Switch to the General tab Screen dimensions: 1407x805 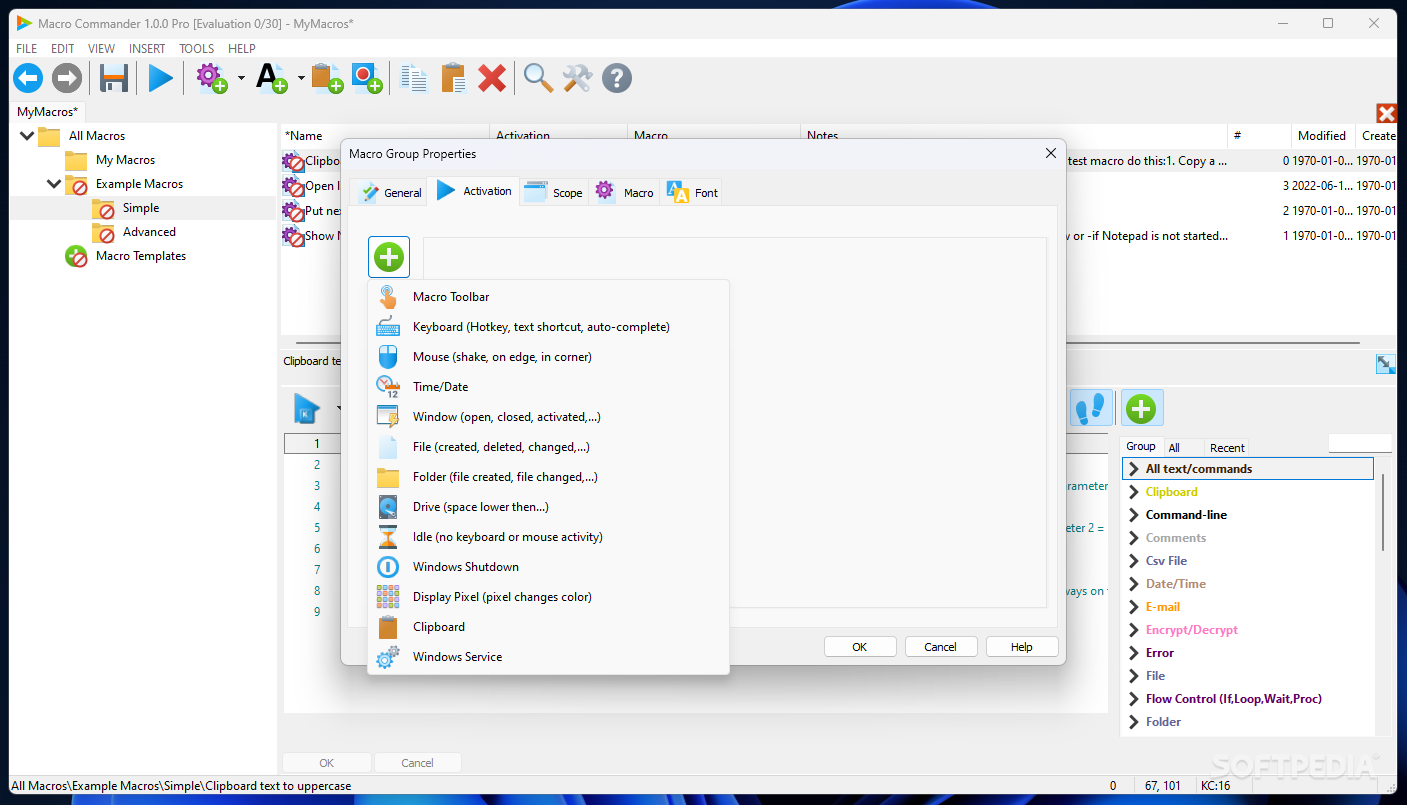389,193
